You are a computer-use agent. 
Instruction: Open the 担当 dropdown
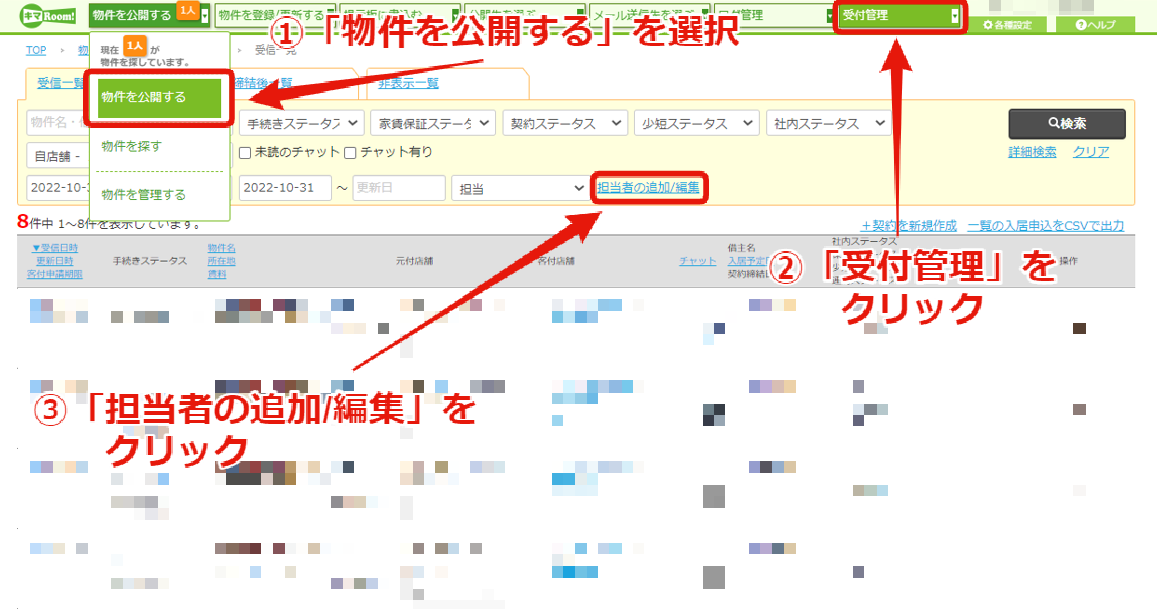click(x=520, y=188)
